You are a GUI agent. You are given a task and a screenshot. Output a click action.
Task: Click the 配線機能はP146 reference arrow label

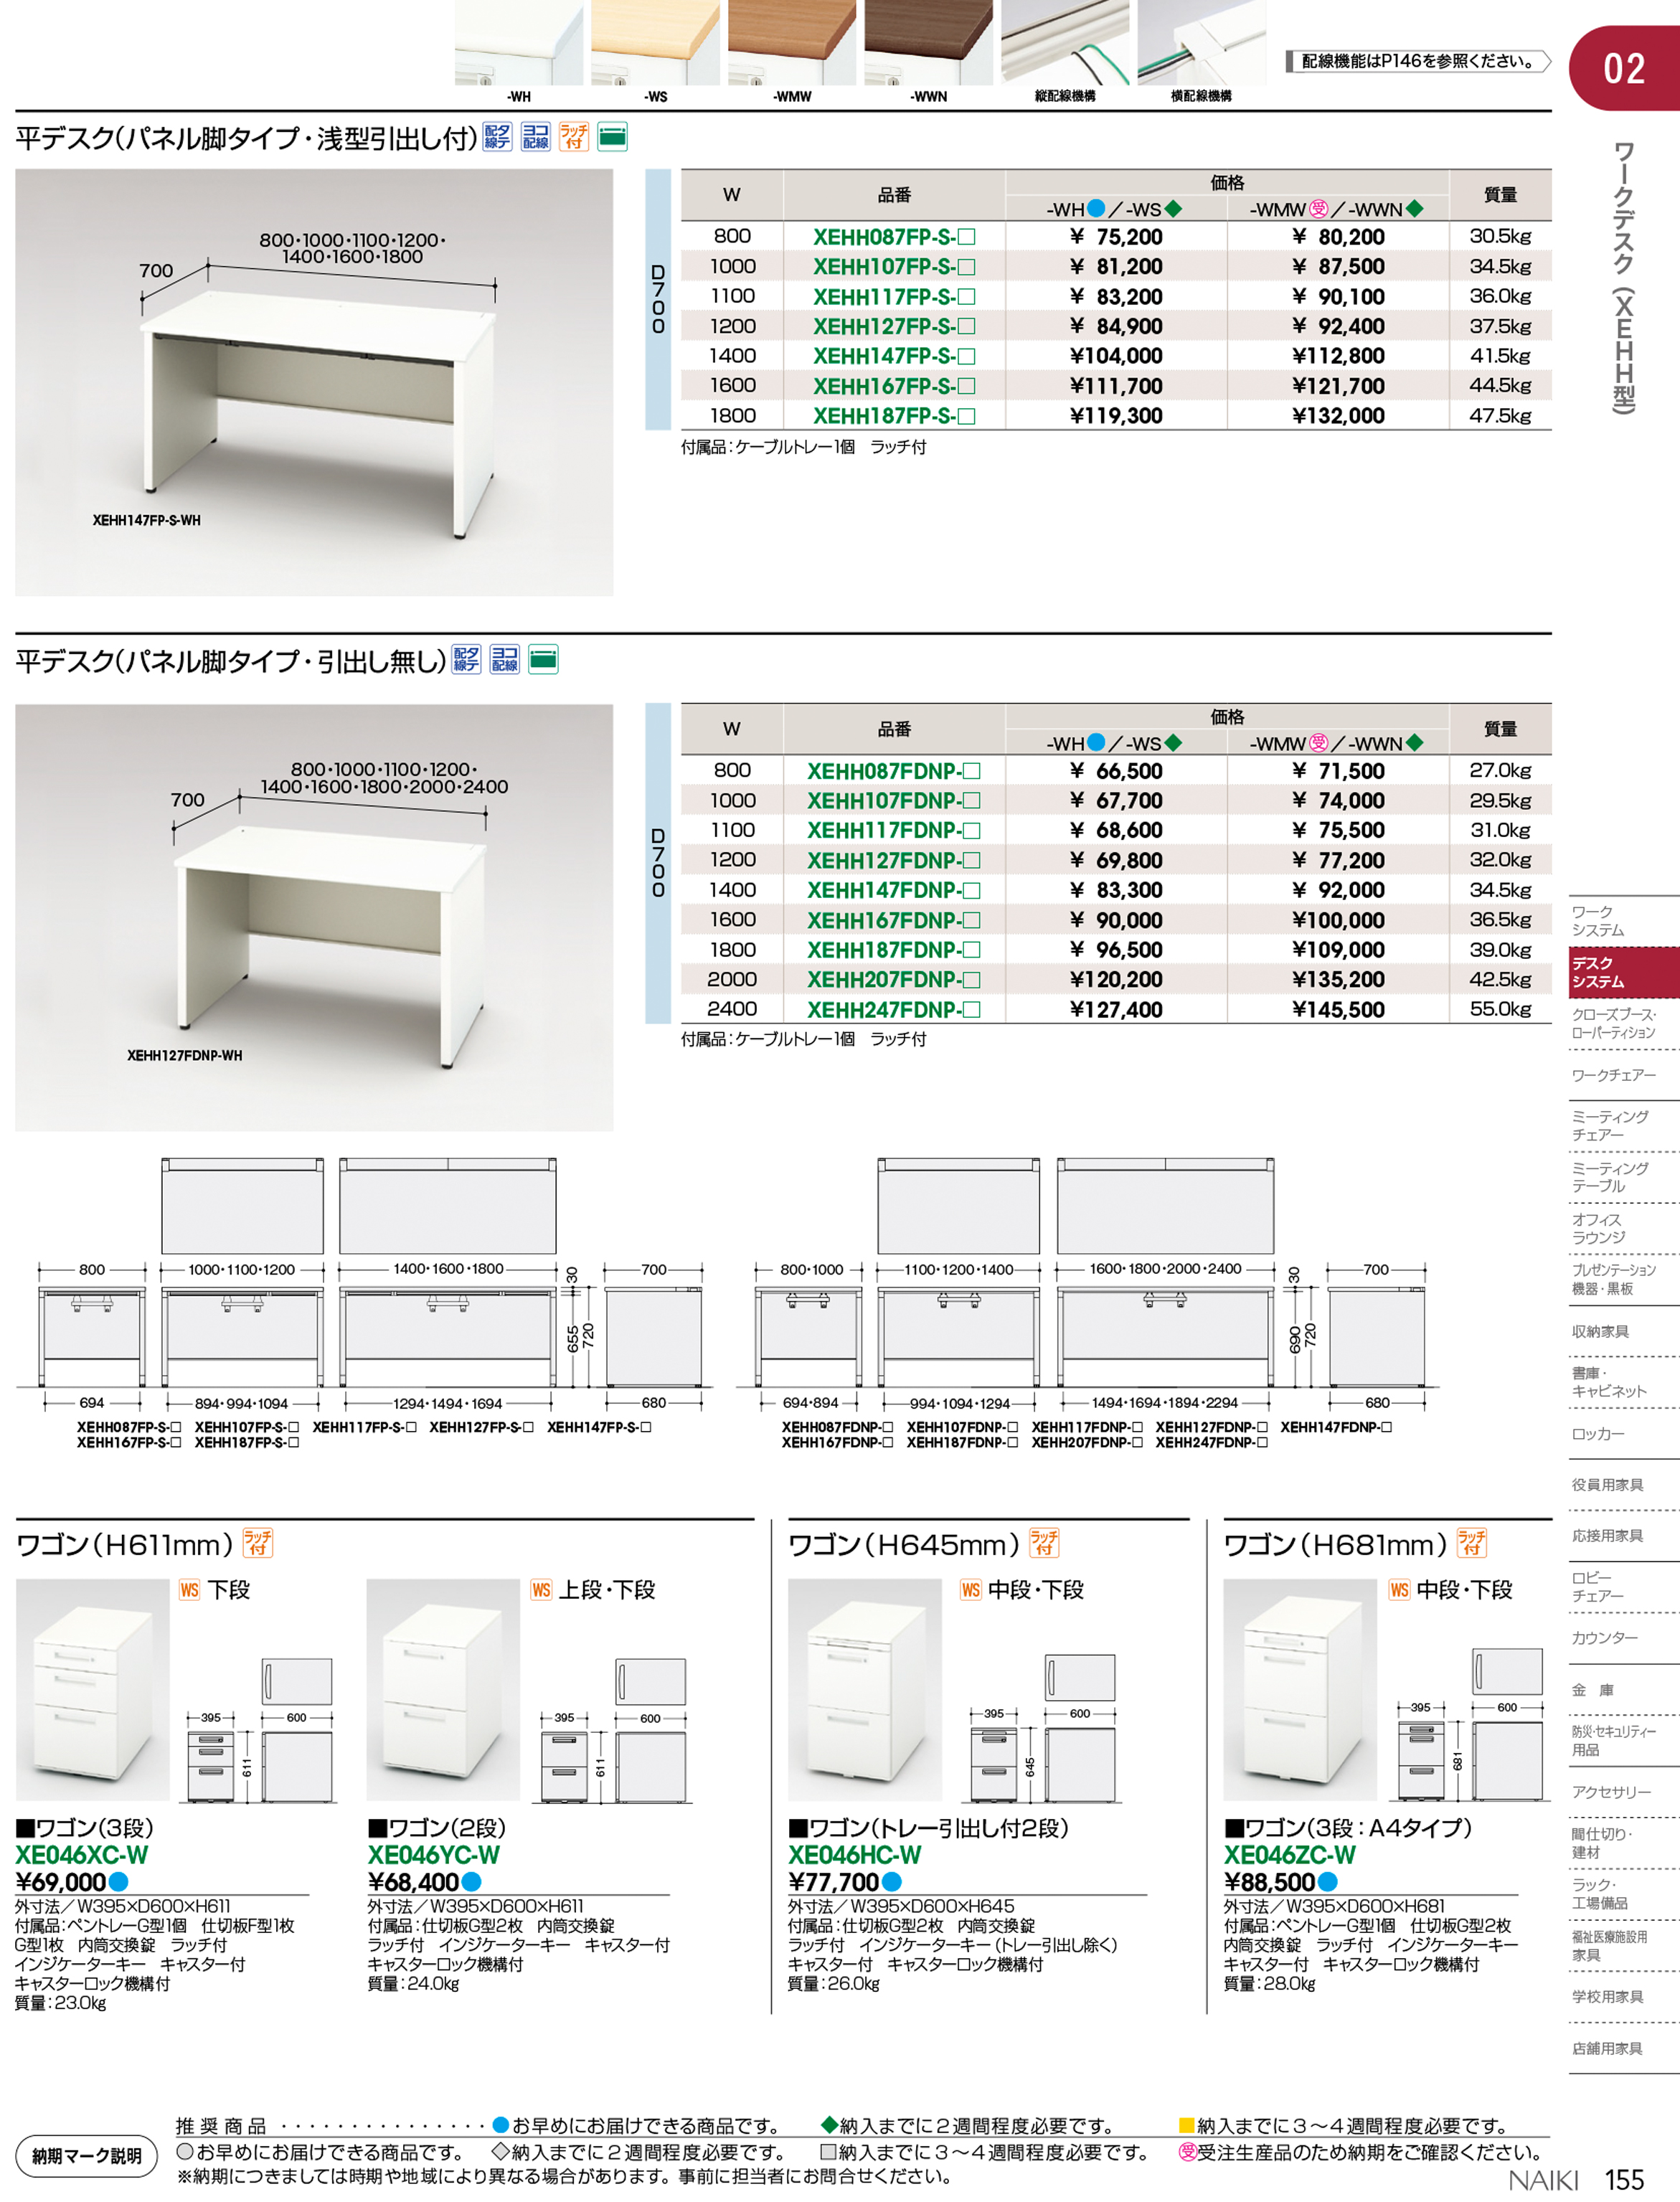1417,62
